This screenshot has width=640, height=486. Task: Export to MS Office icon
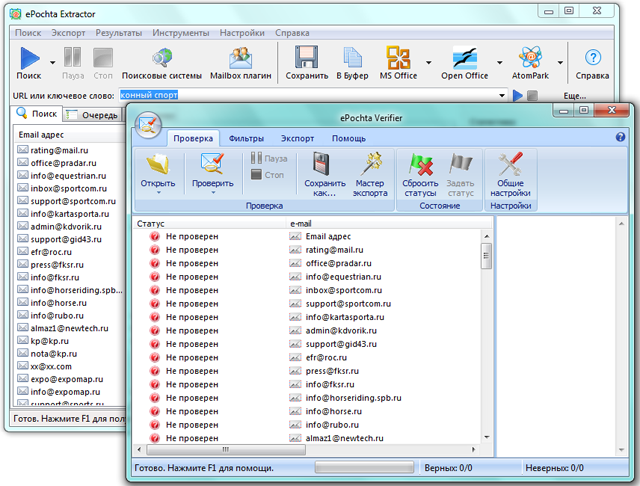pyautogui.click(x=398, y=57)
